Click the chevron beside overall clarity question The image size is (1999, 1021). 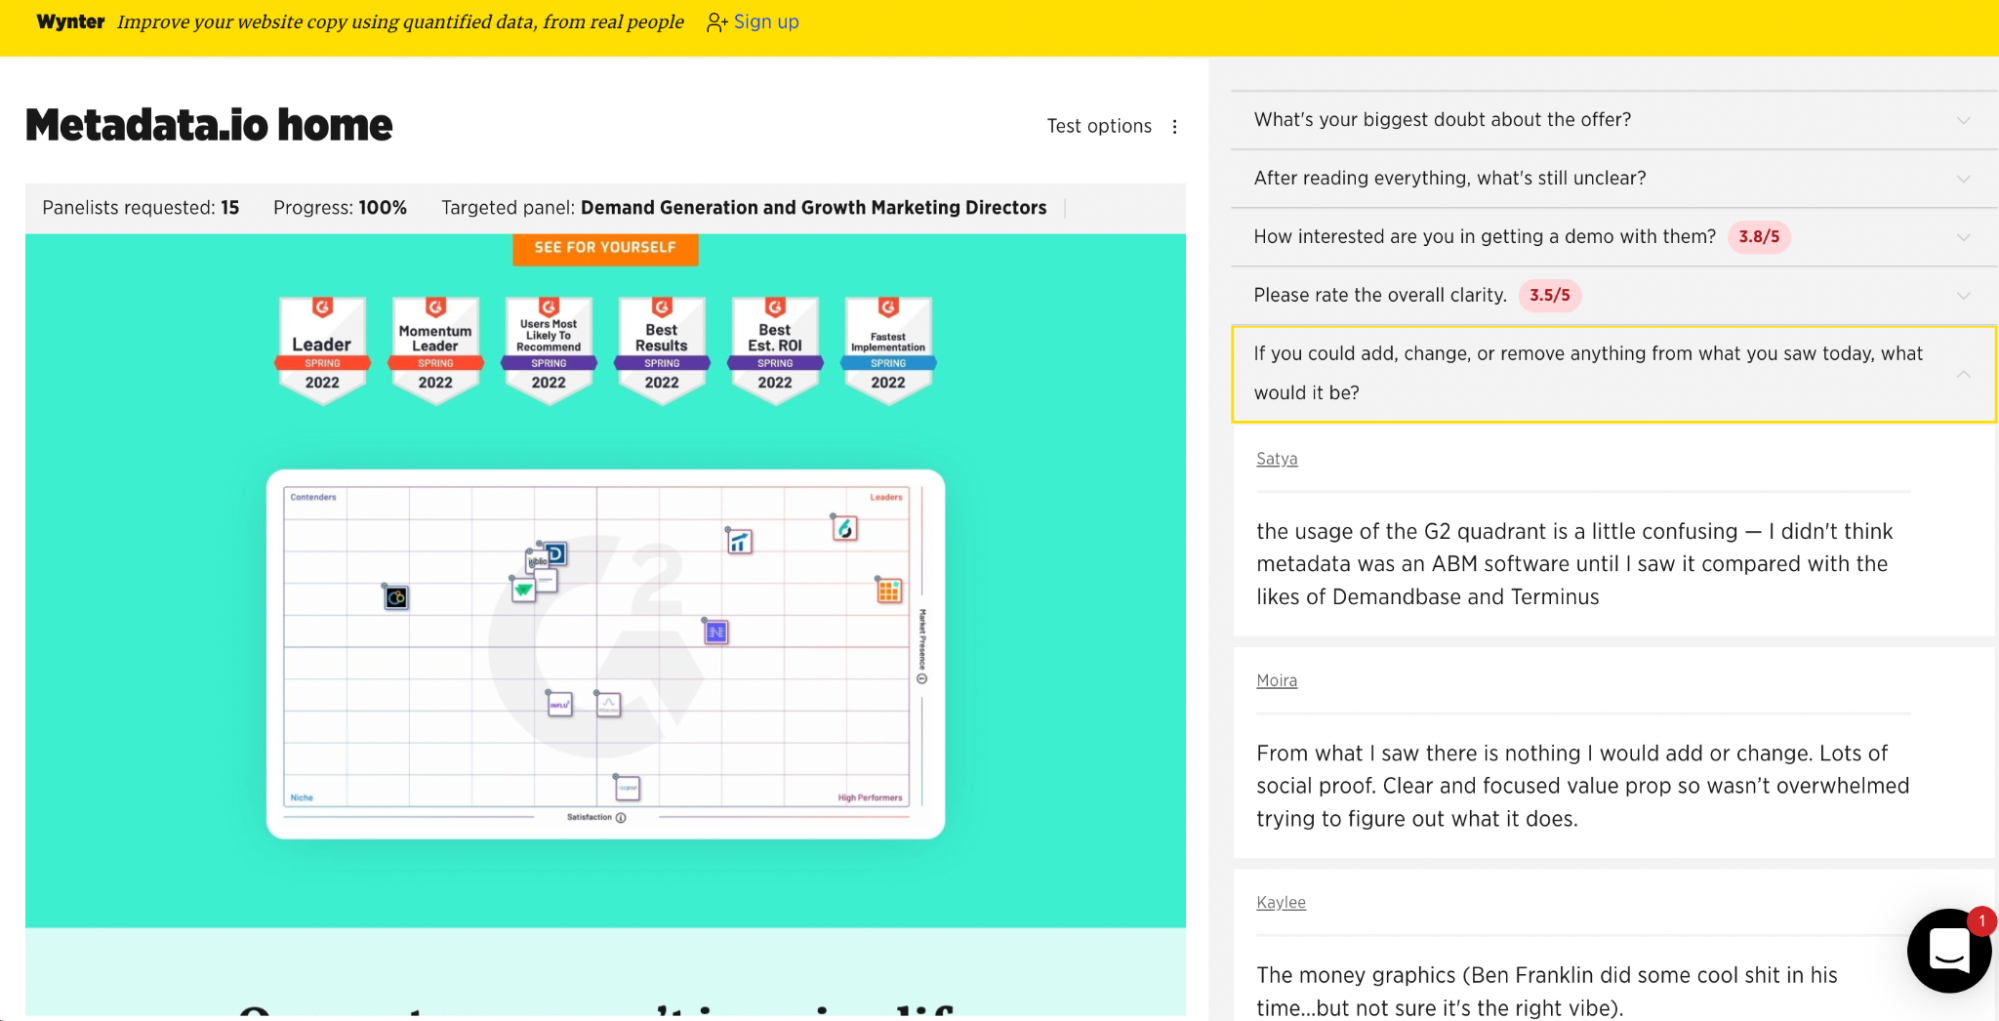(x=1963, y=296)
